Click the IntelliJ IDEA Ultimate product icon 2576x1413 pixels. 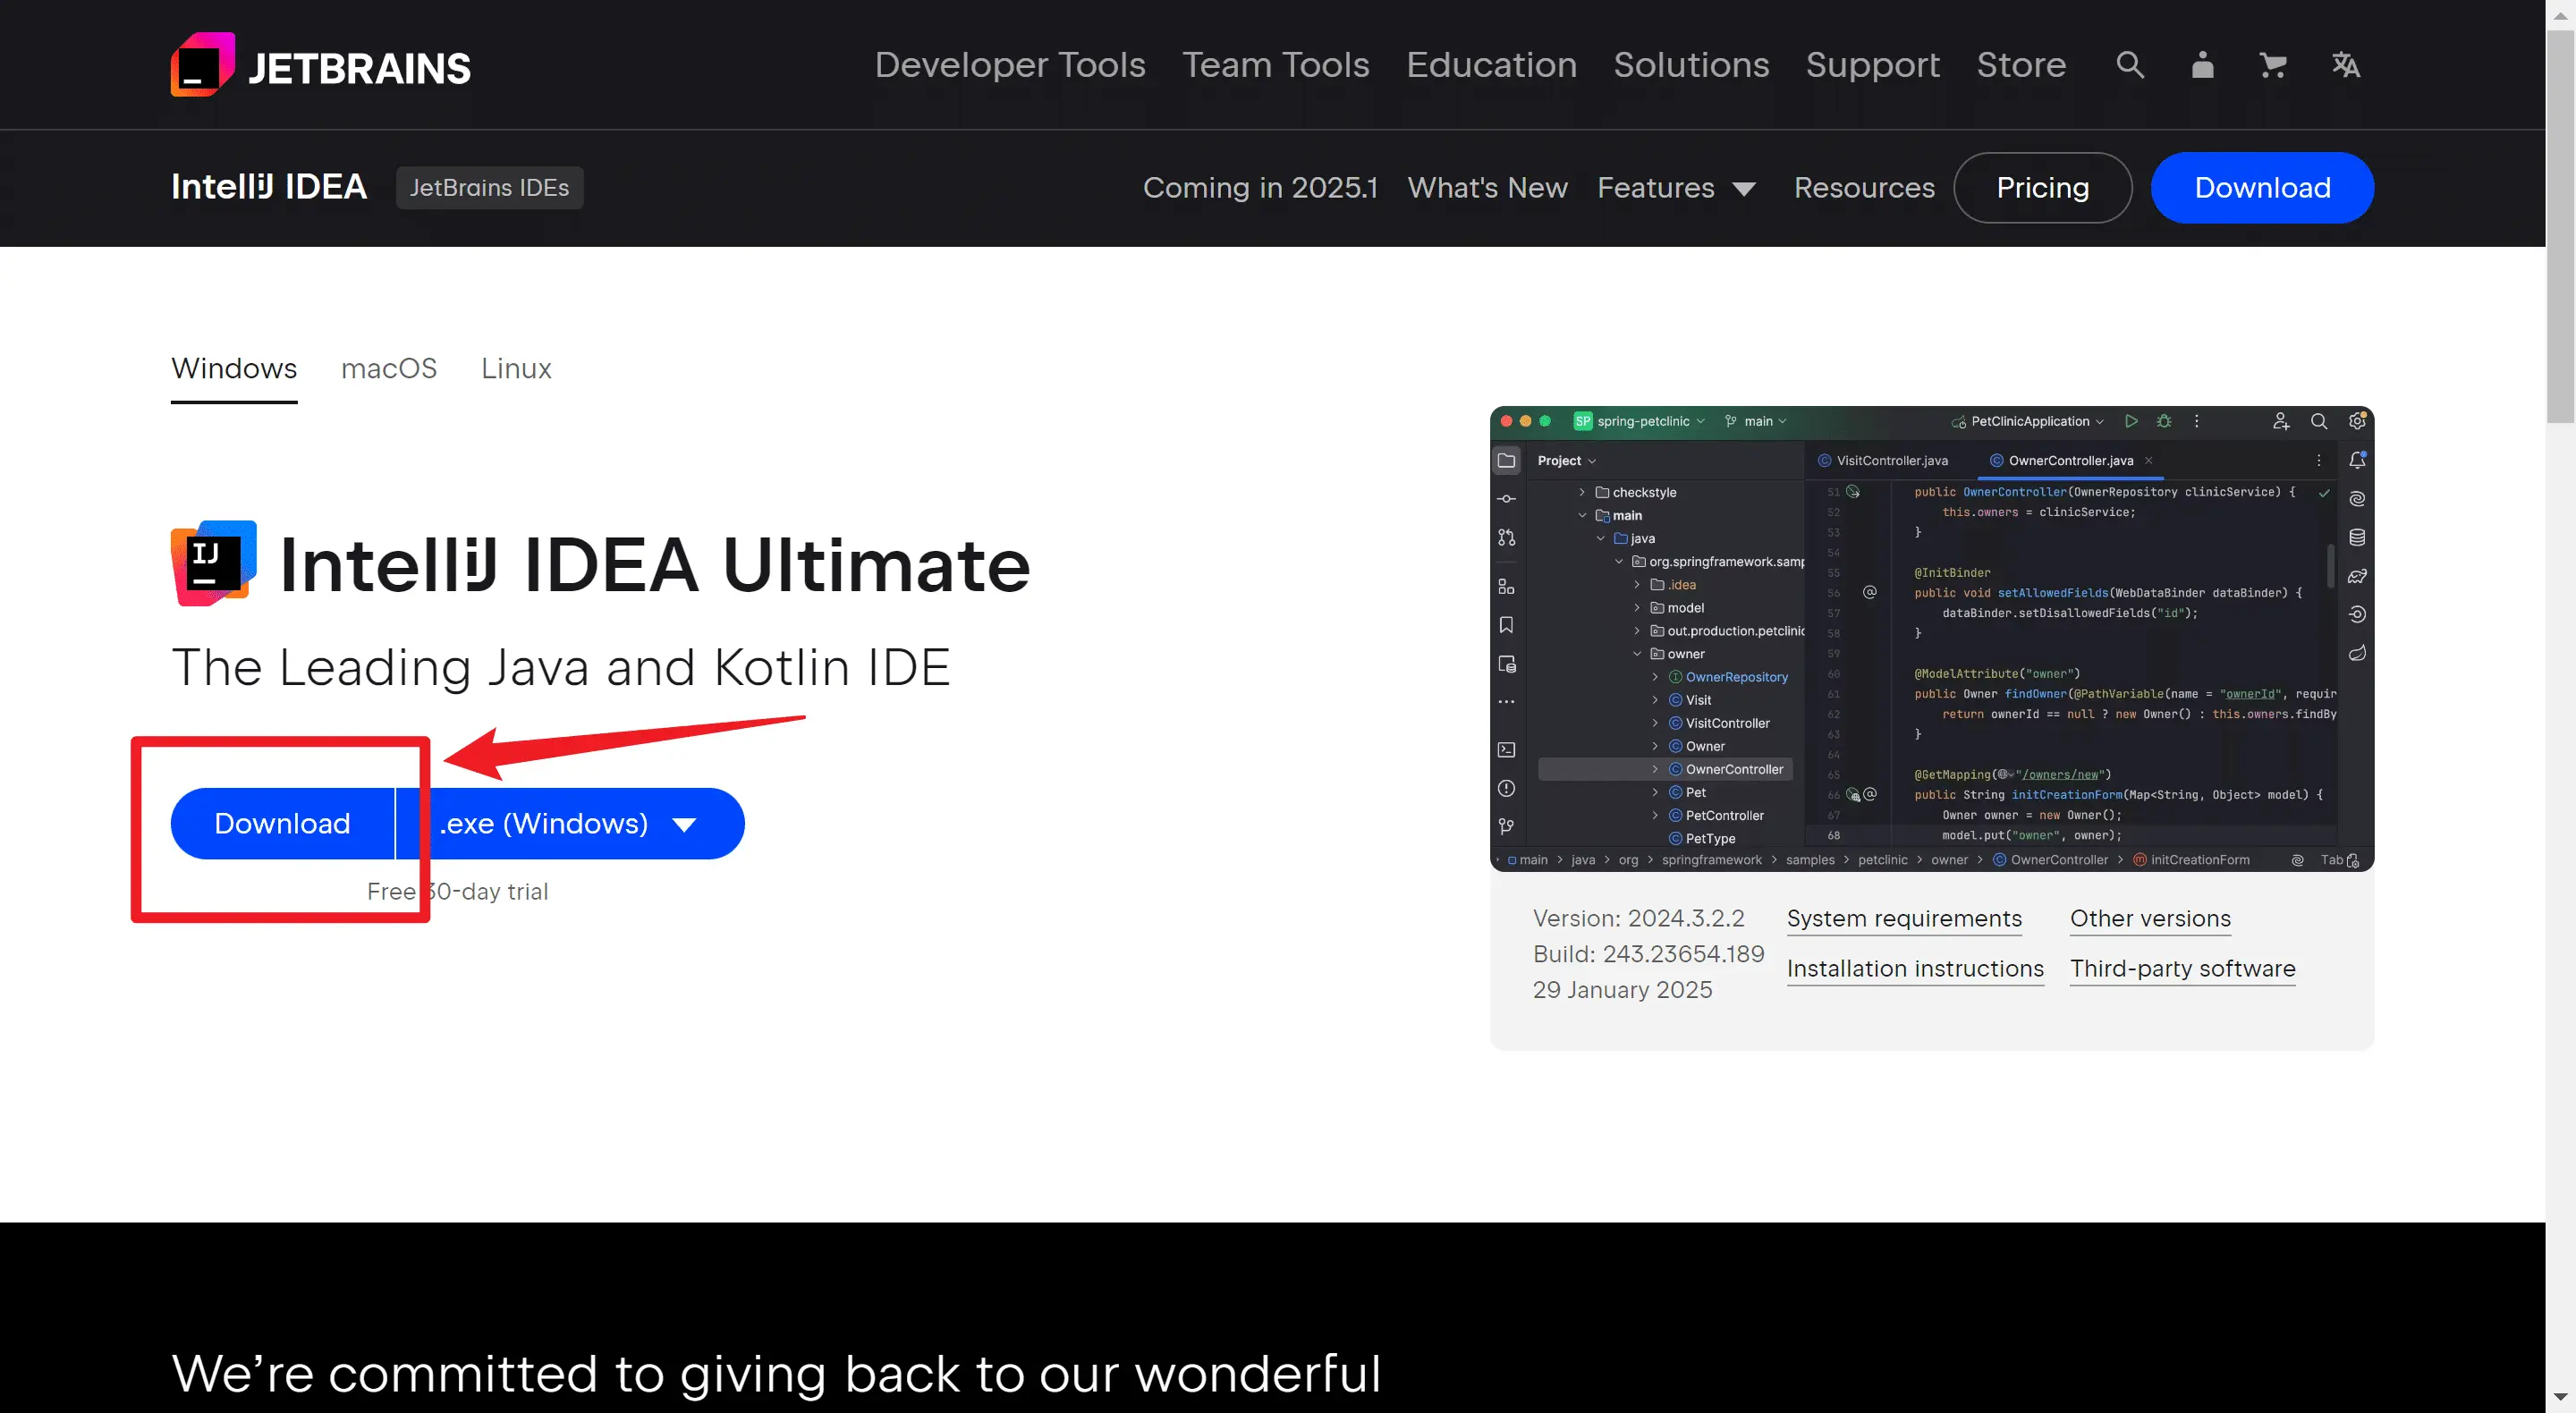[x=213, y=563]
